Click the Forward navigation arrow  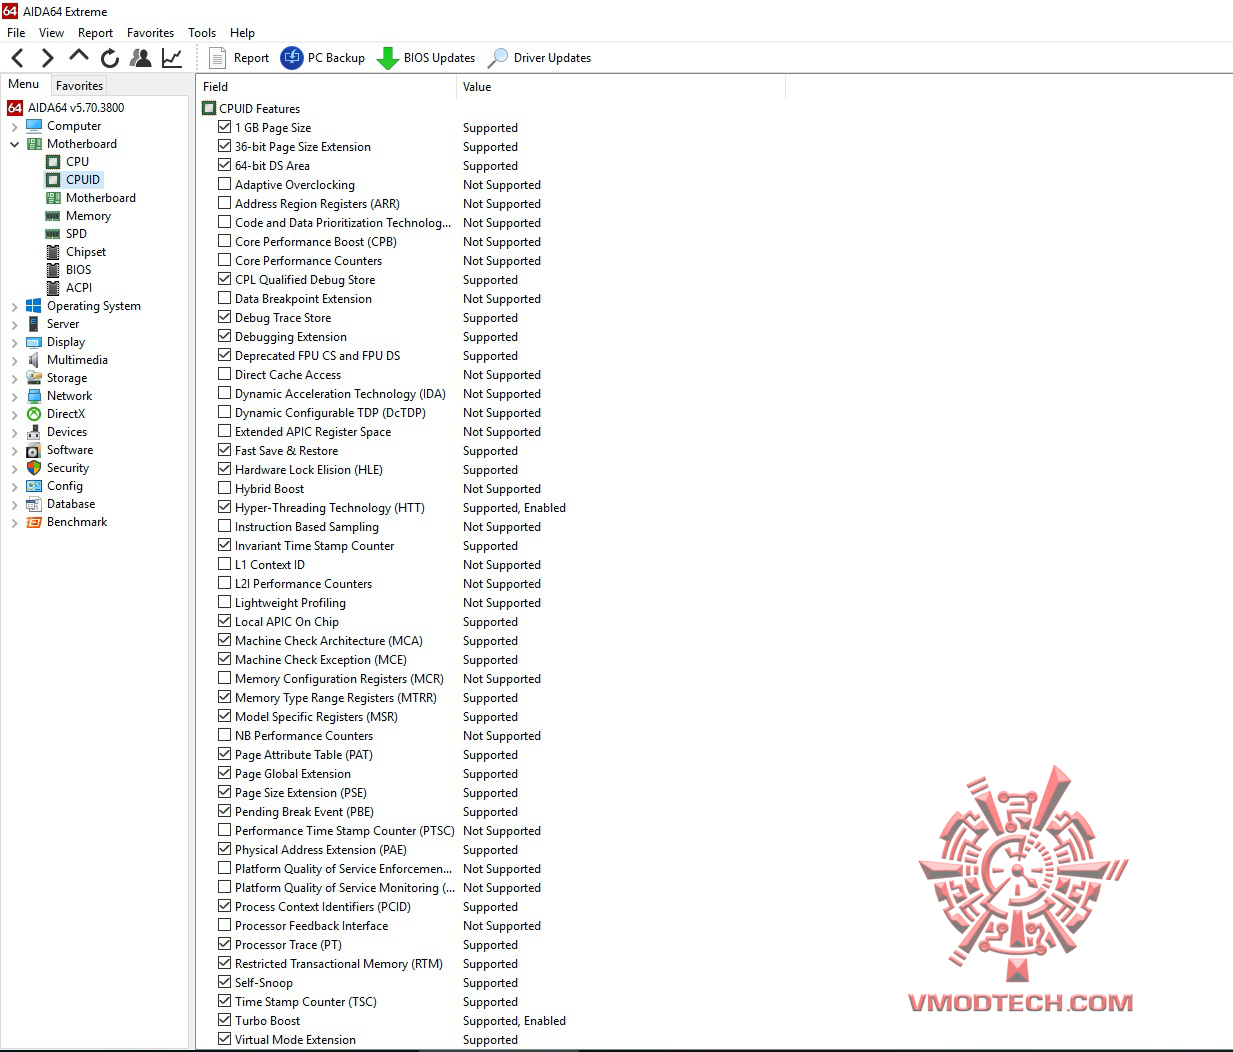(47, 58)
